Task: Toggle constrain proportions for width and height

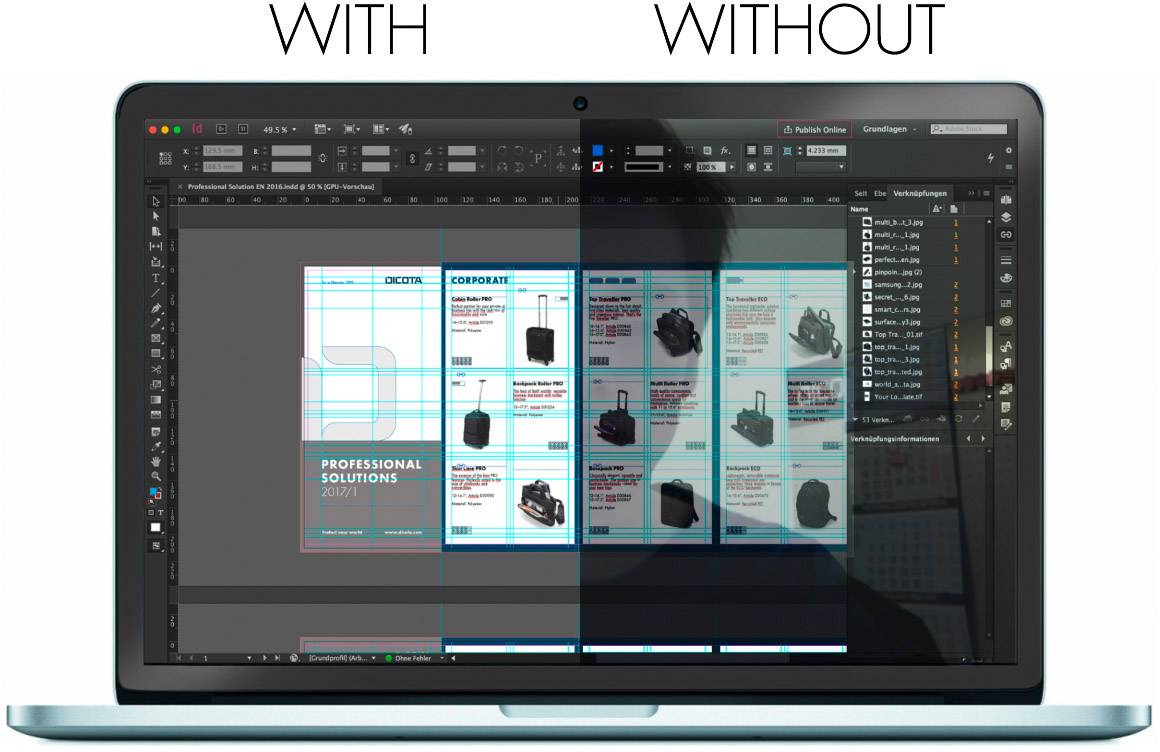Action: [x=323, y=159]
